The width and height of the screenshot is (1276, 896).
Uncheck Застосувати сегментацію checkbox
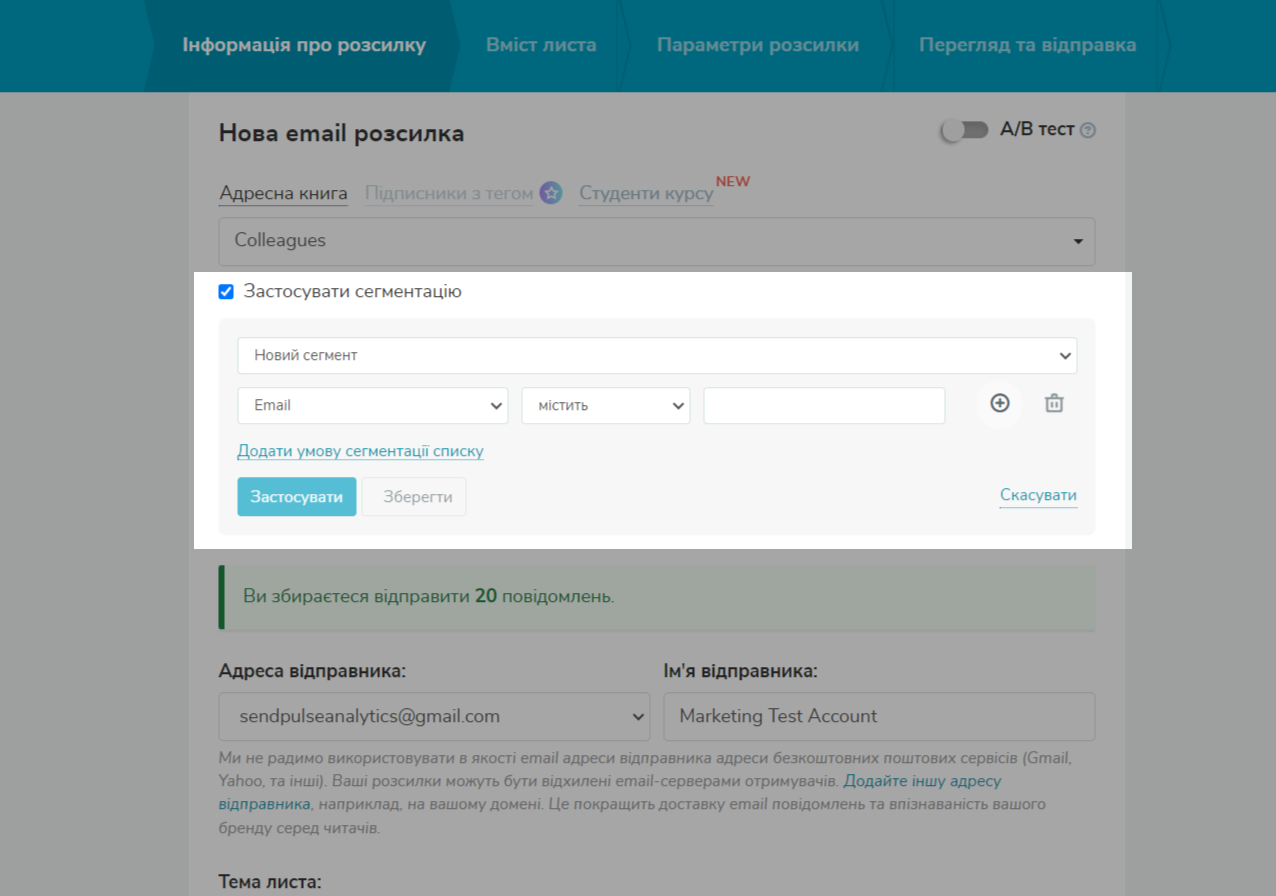pos(226,292)
